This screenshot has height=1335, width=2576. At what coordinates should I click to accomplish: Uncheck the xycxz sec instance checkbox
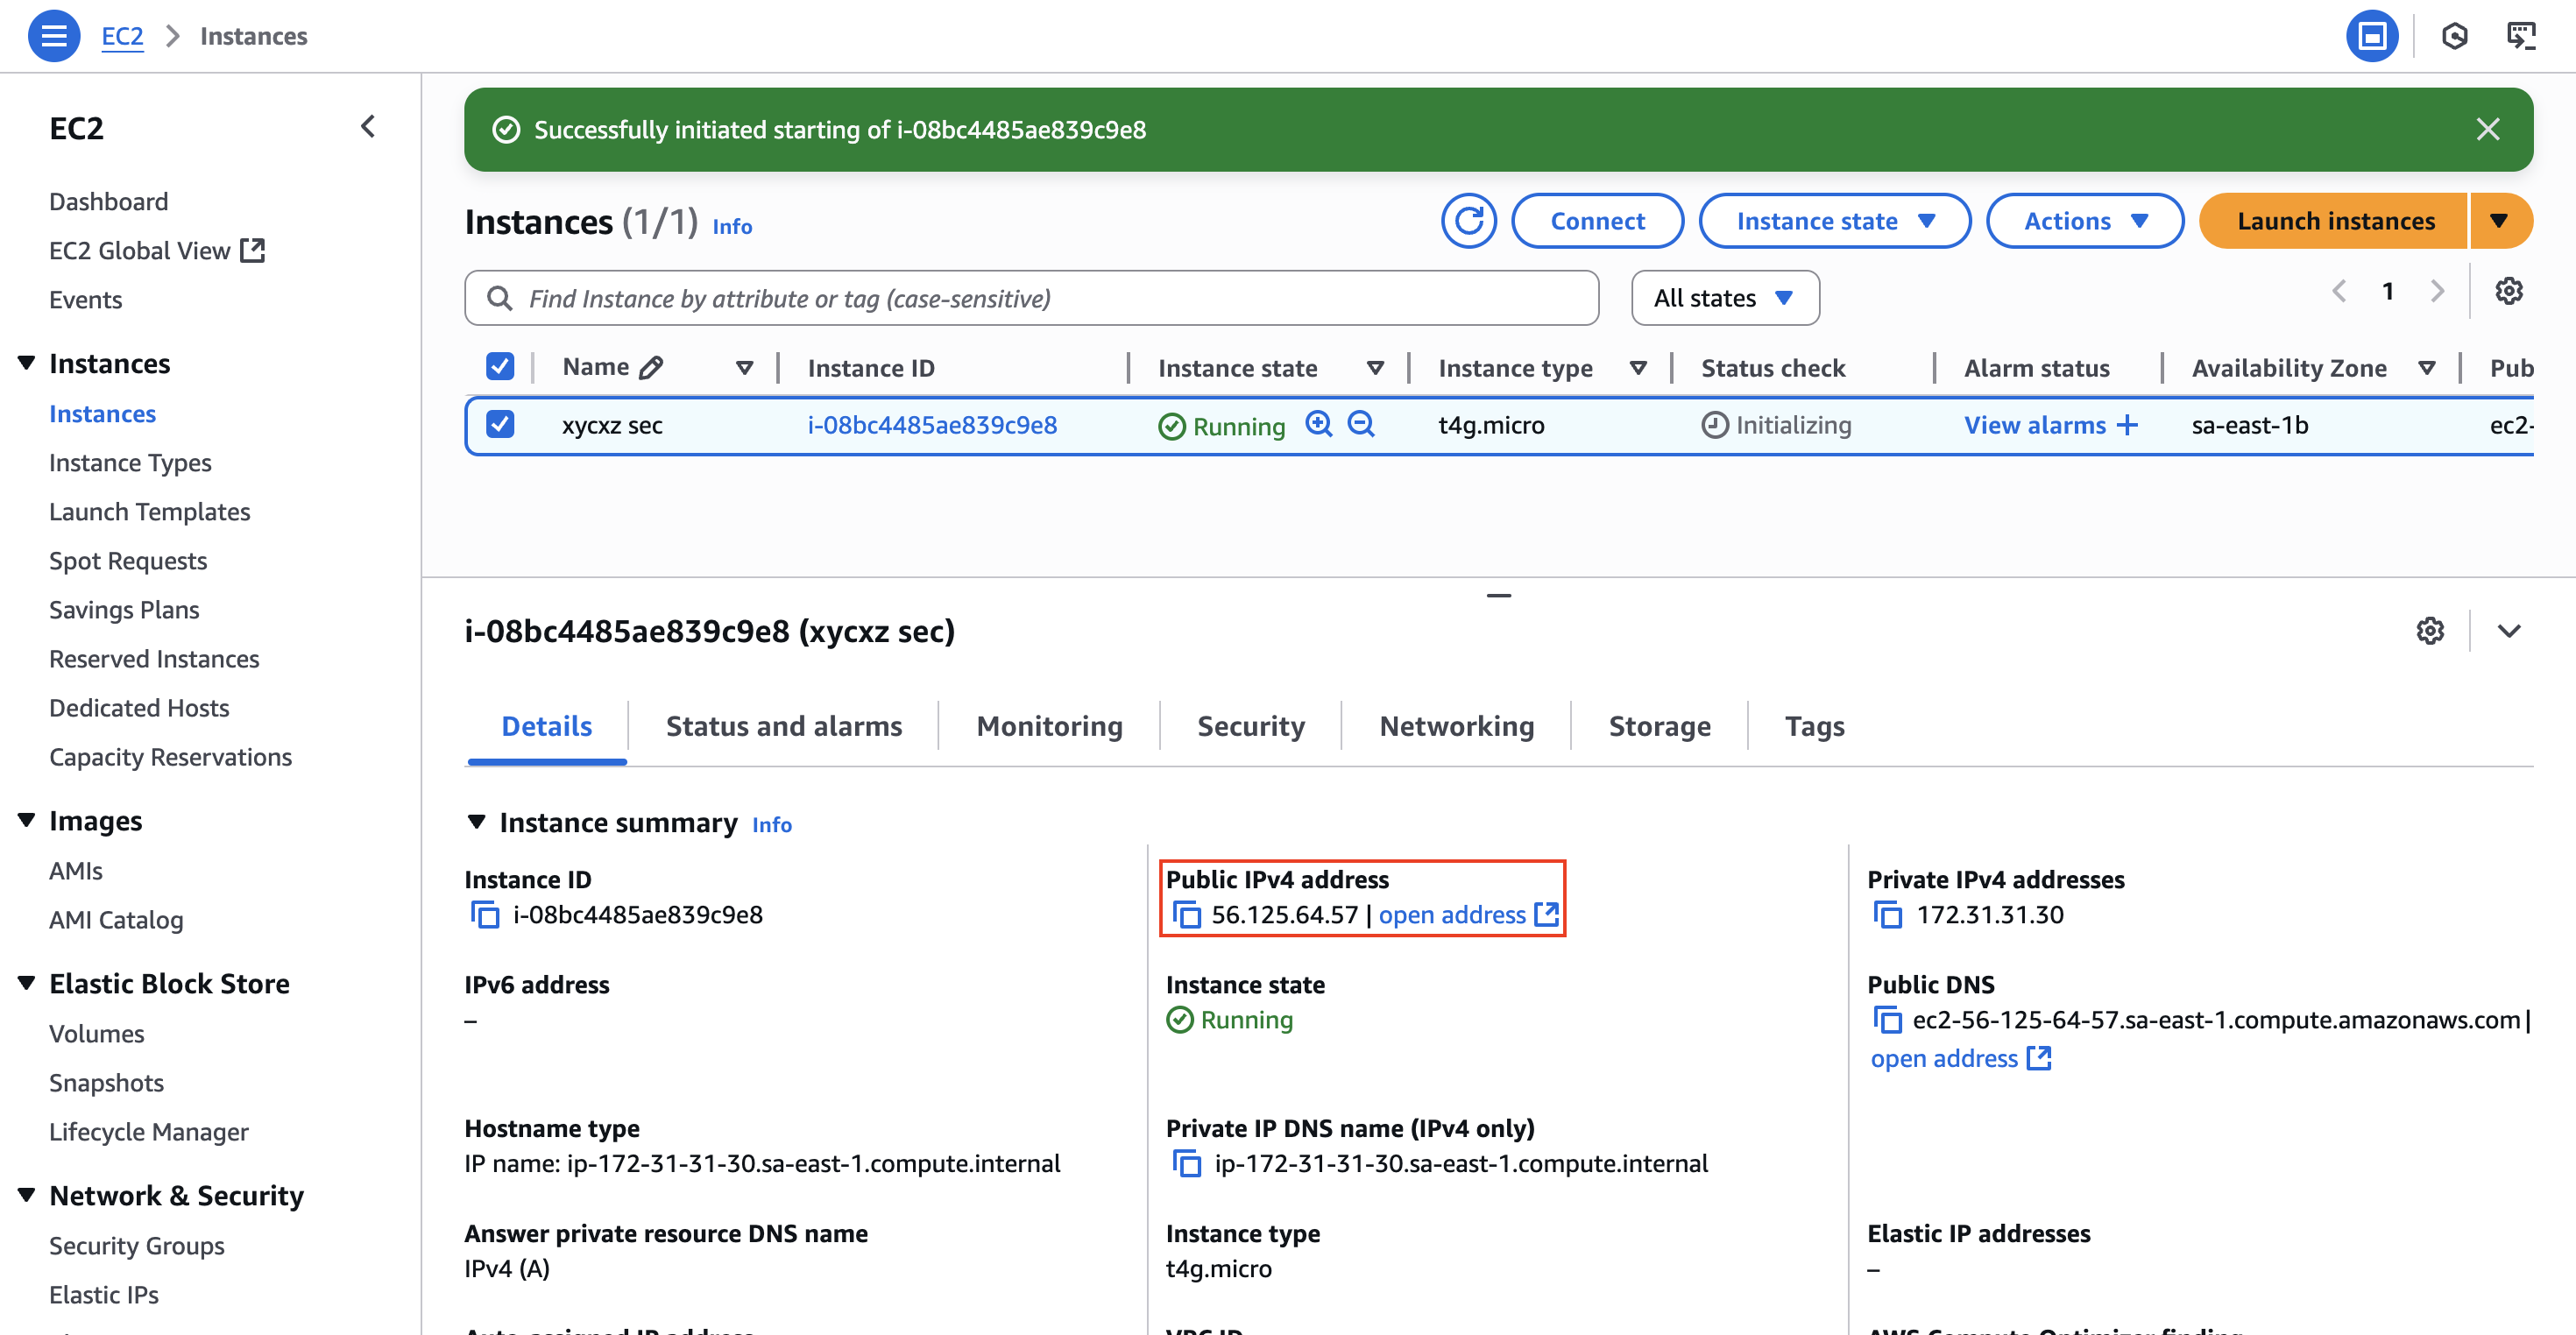pyautogui.click(x=500, y=425)
